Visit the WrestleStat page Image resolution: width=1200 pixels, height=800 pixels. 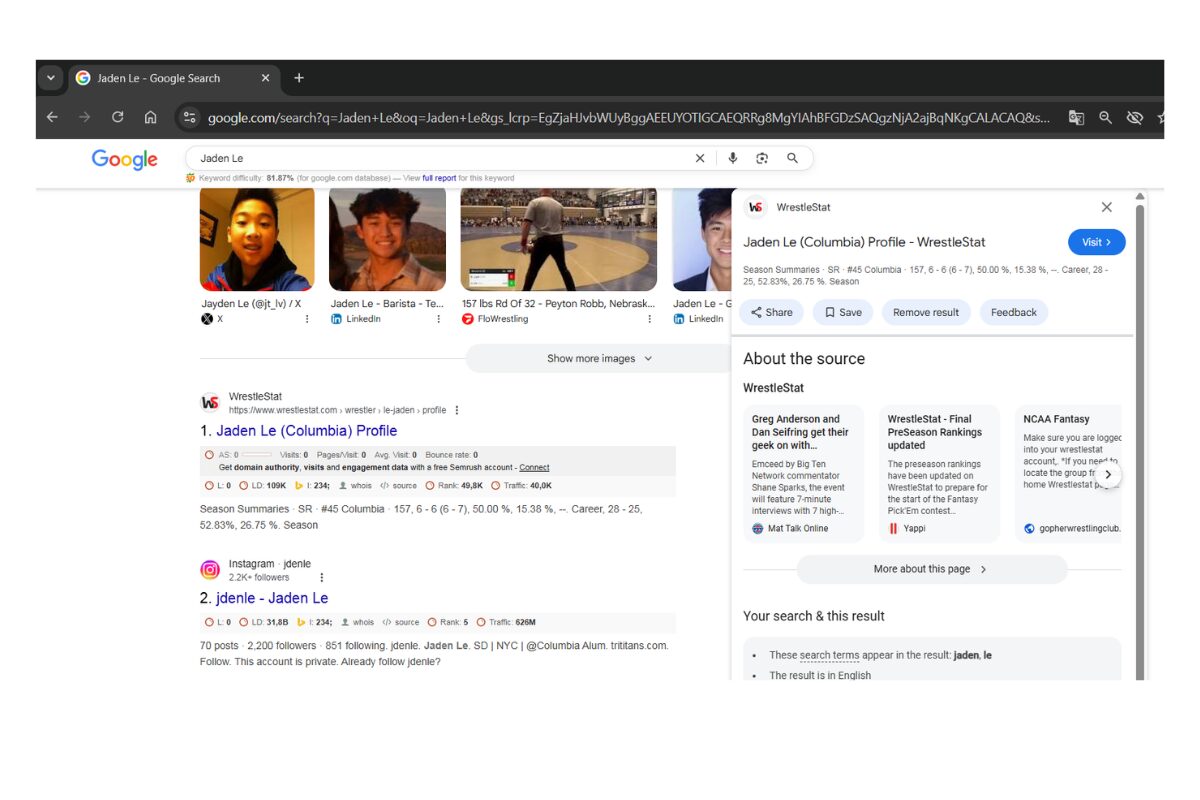tap(1096, 242)
